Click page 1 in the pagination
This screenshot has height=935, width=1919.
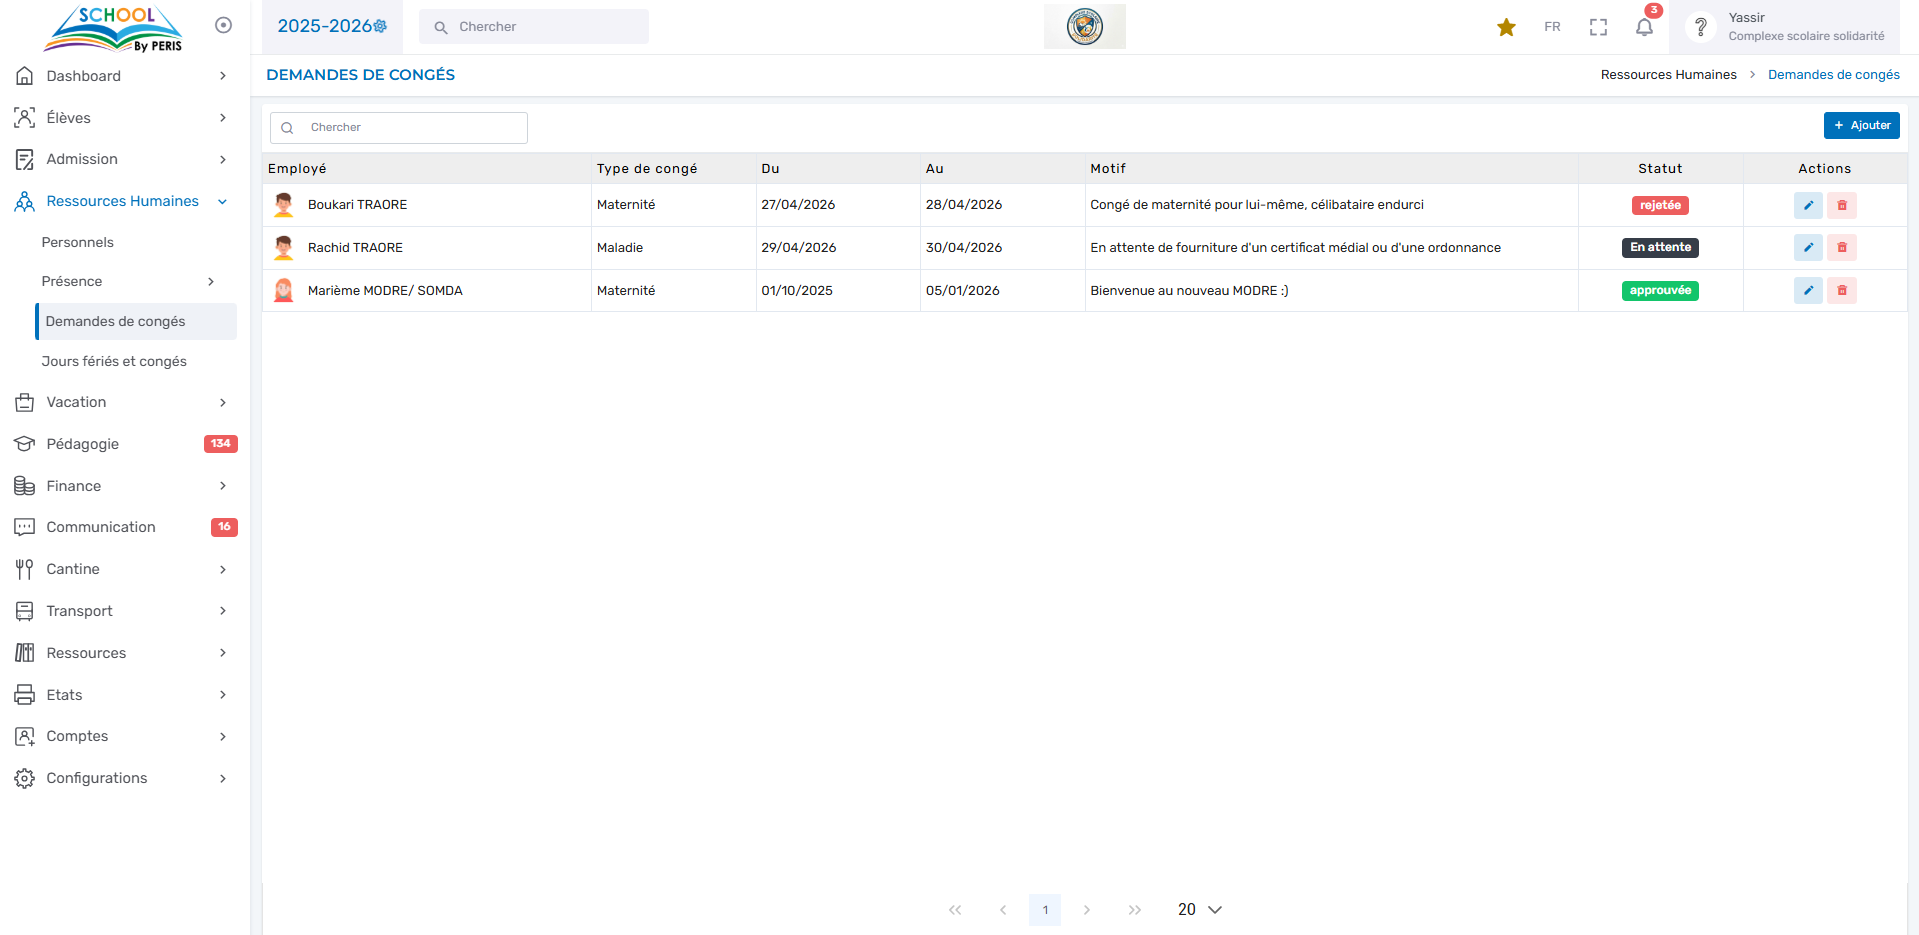tap(1045, 909)
